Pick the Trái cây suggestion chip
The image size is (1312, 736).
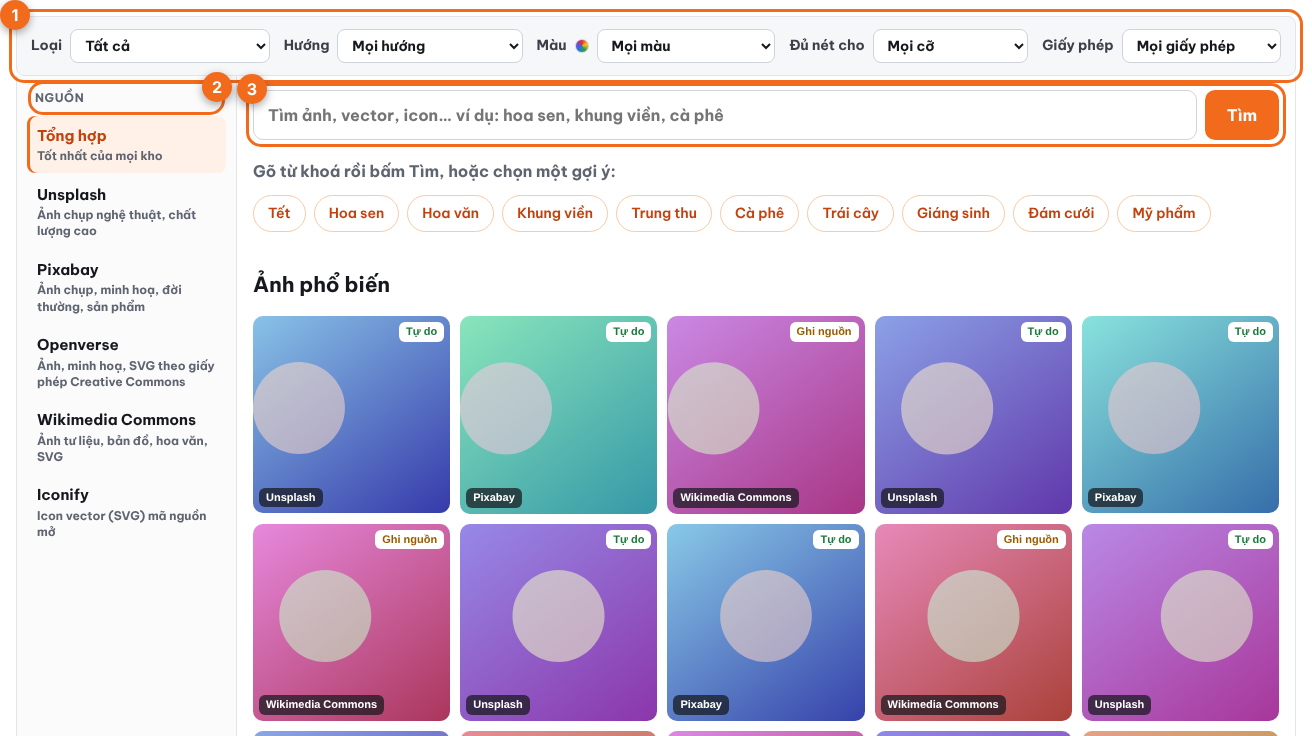tap(850, 213)
